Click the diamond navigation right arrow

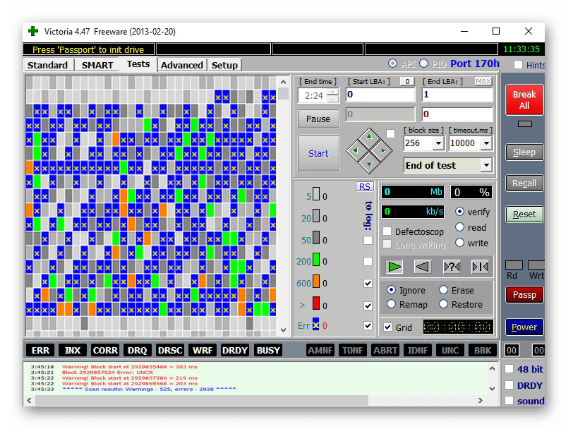point(383,150)
